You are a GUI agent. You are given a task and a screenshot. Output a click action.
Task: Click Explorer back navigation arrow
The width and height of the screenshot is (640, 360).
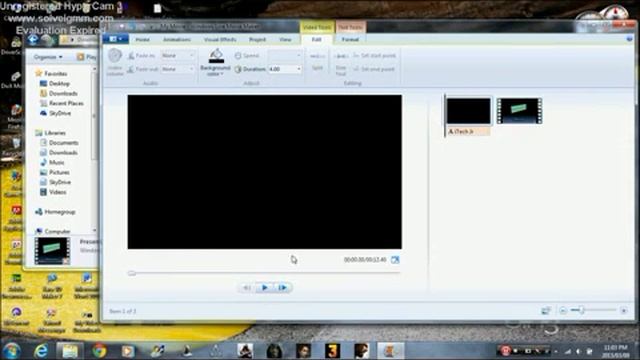(x=33, y=40)
